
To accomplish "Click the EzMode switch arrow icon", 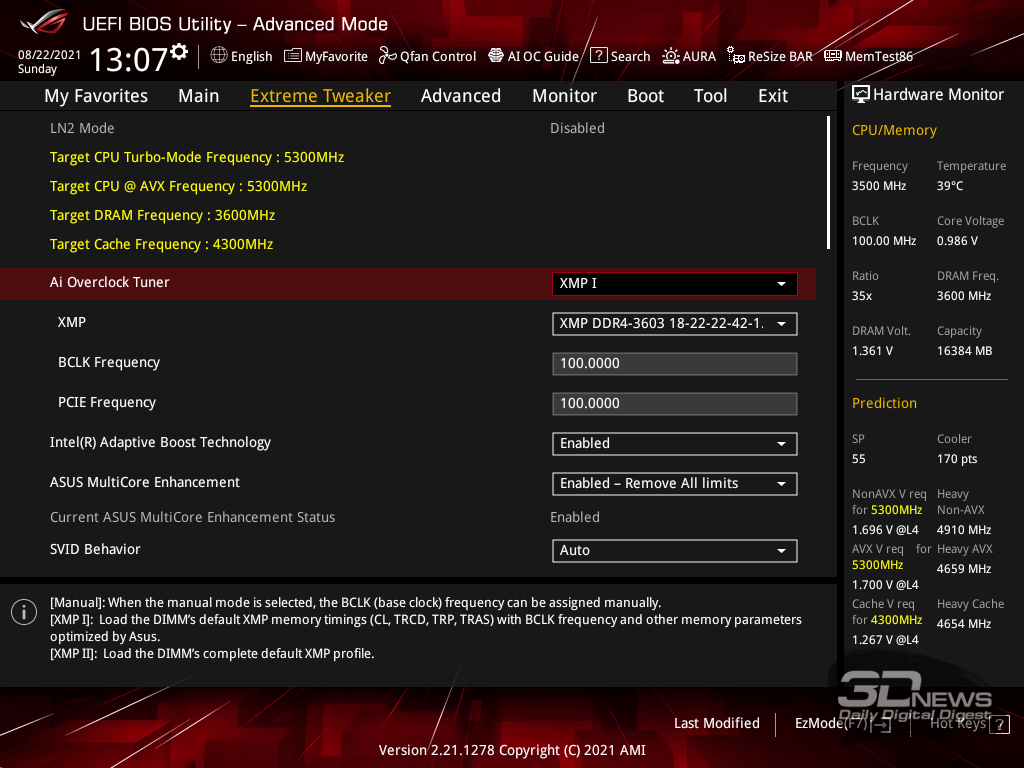I will (881, 724).
